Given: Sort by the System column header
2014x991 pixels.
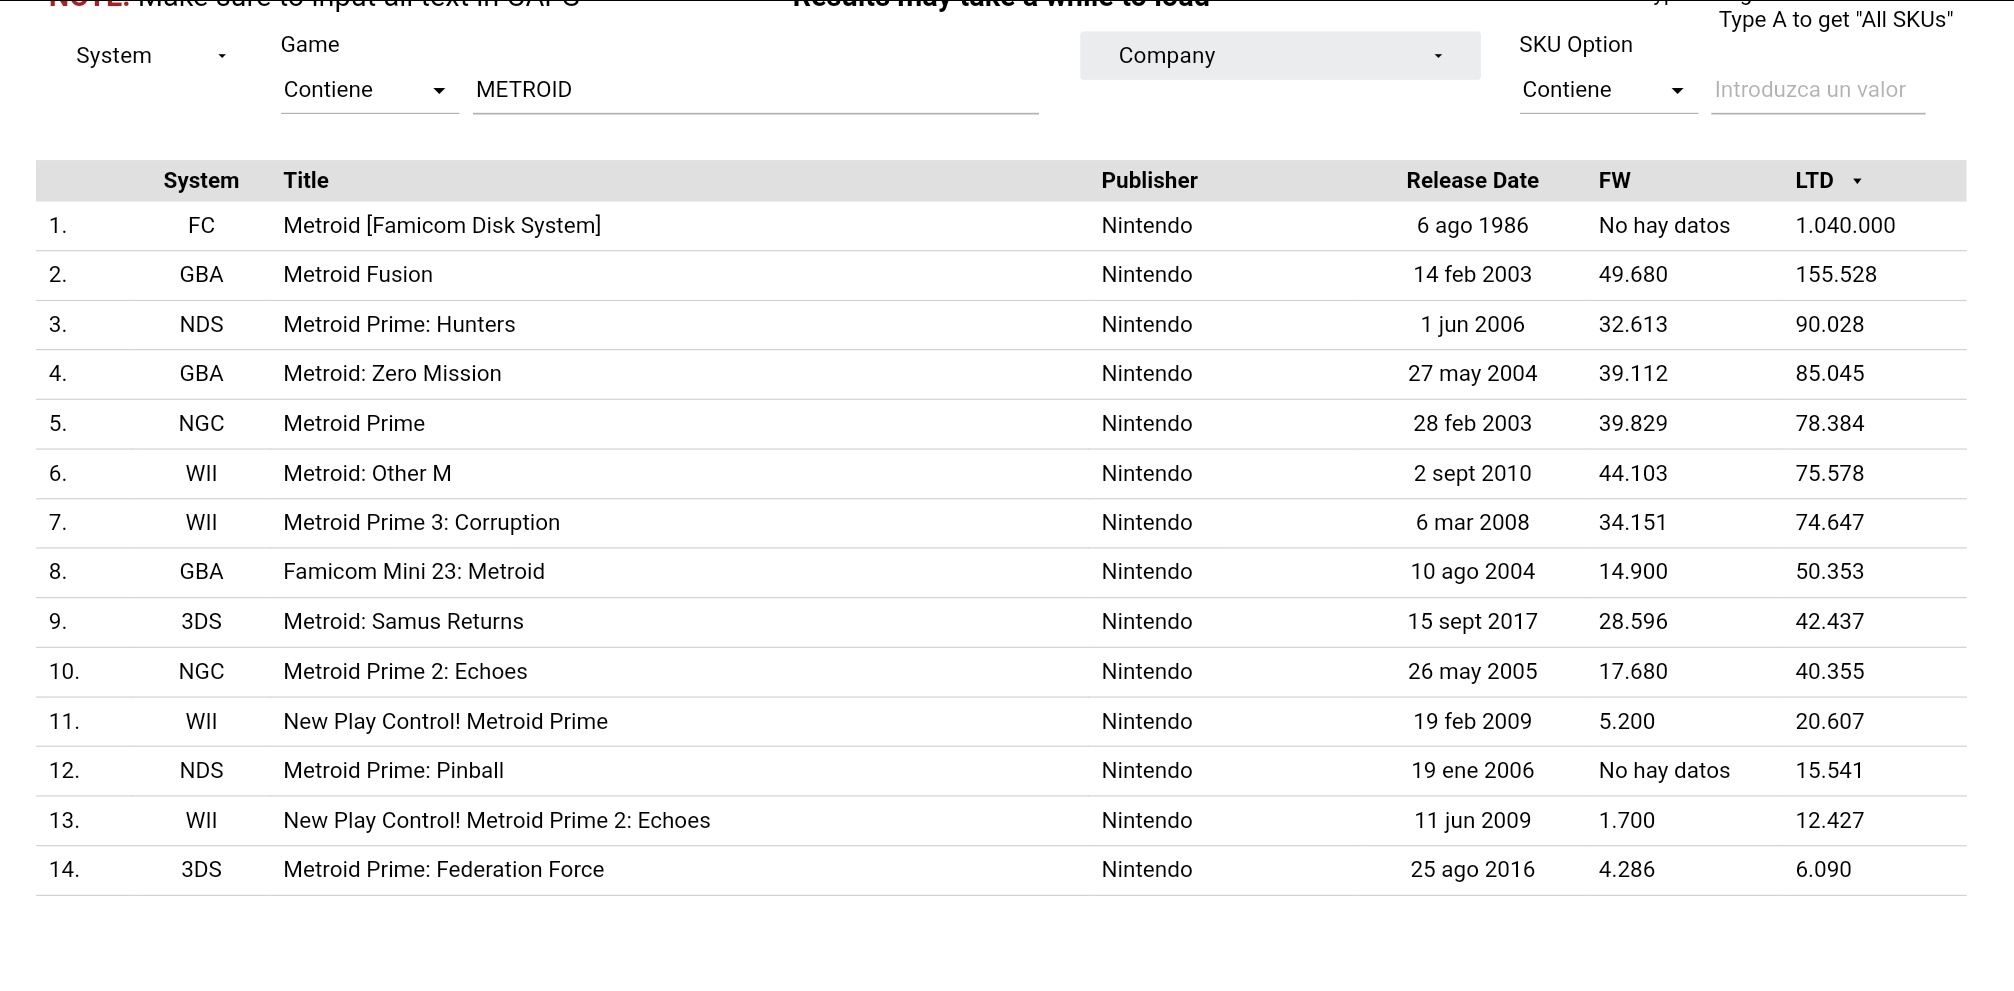Looking at the screenshot, I should [x=201, y=181].
